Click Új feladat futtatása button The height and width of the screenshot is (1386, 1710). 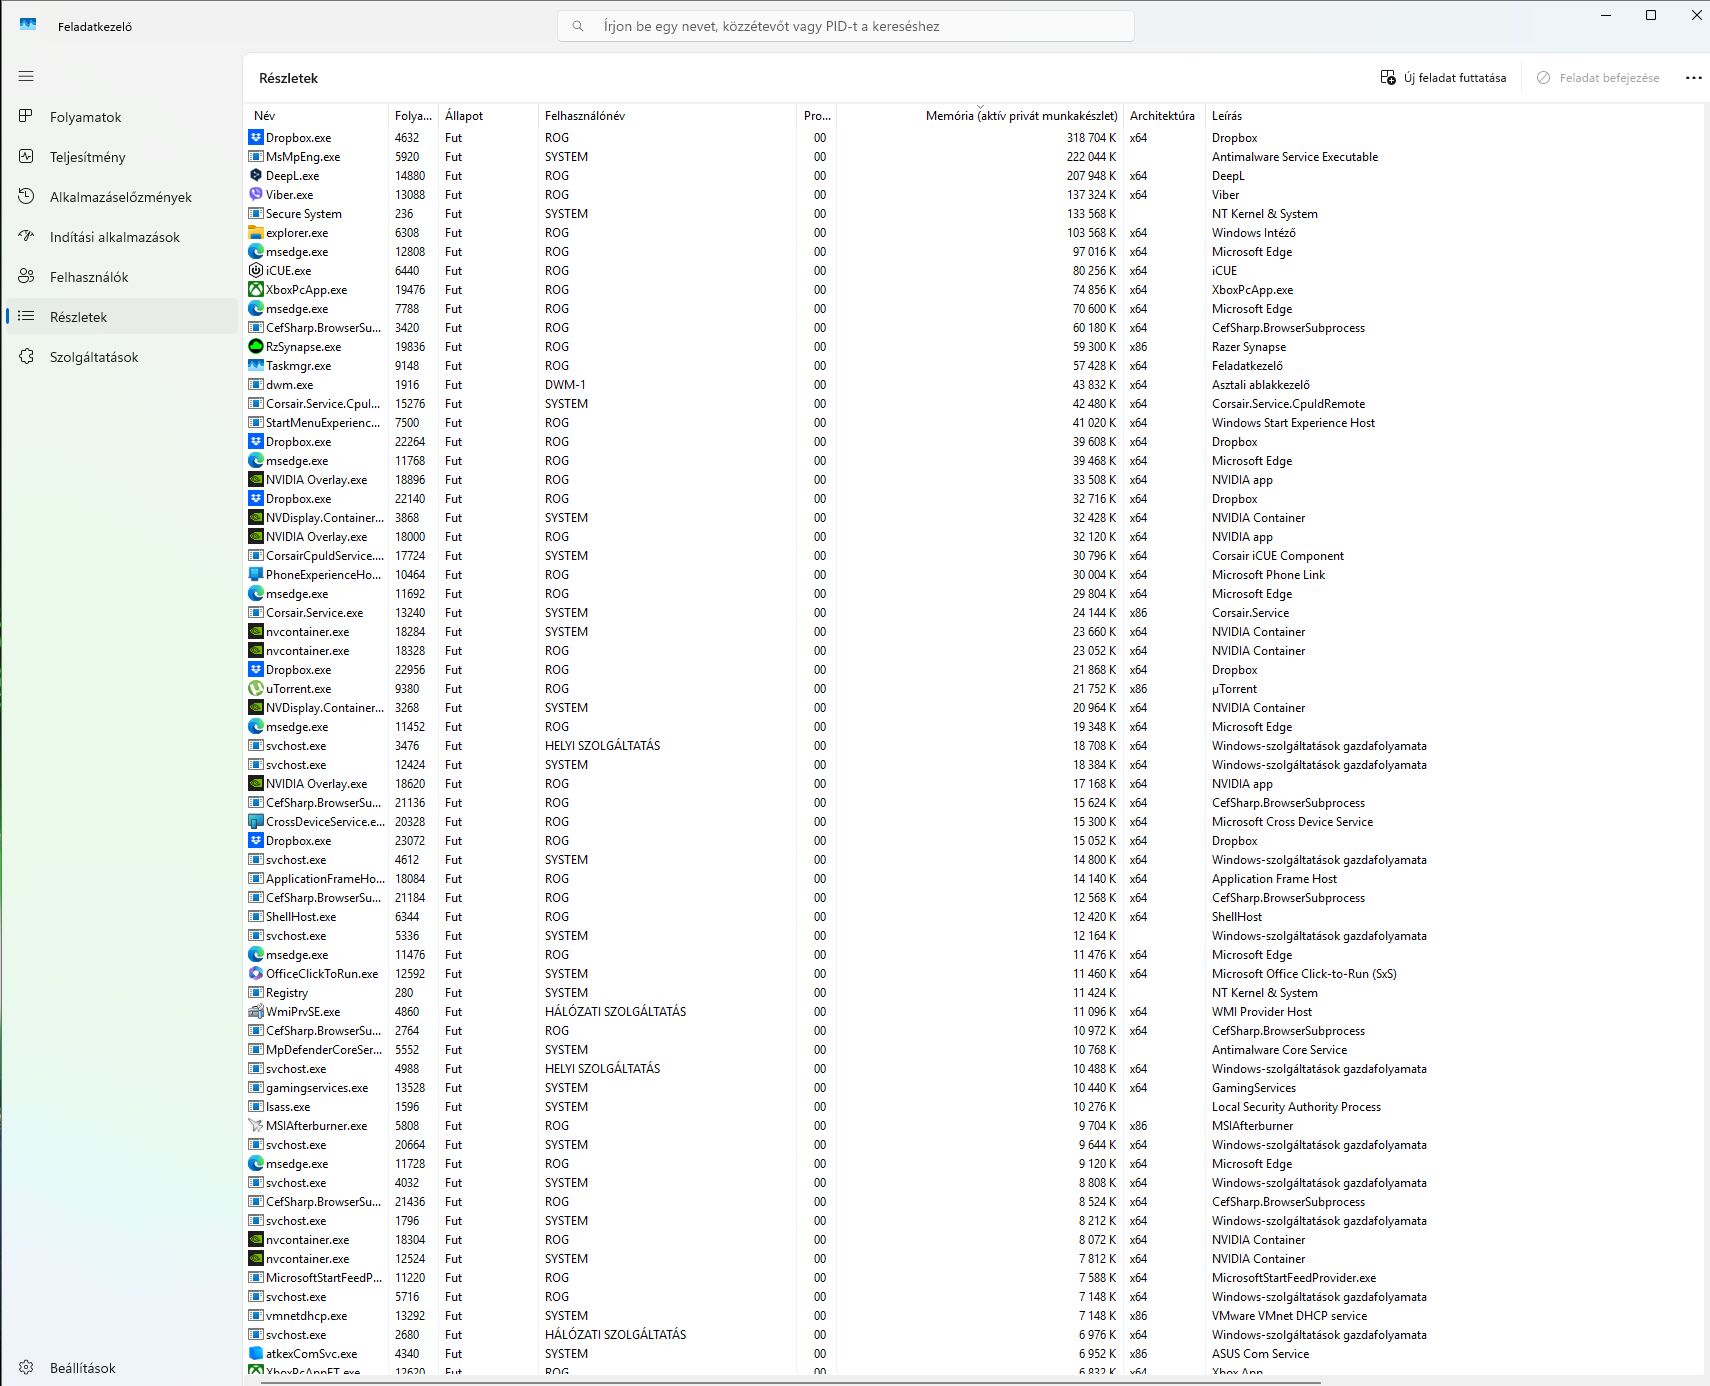pos(1443,78)
